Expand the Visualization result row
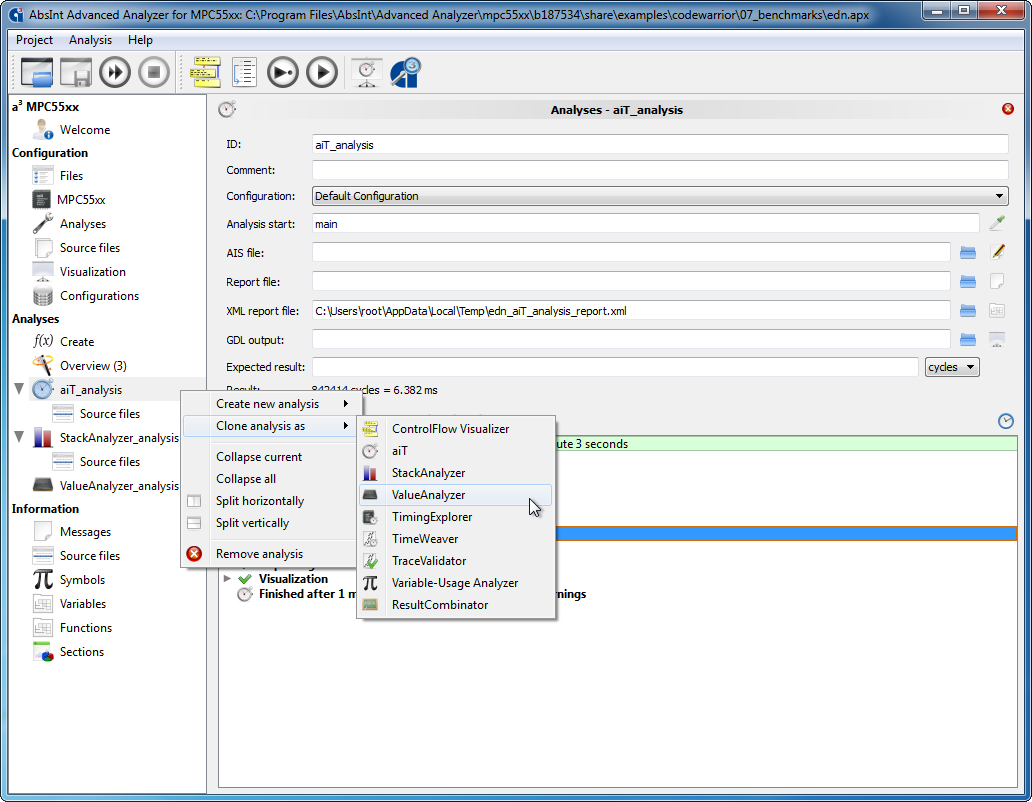Screen dimensions: 1032x802 coord(227,578)
